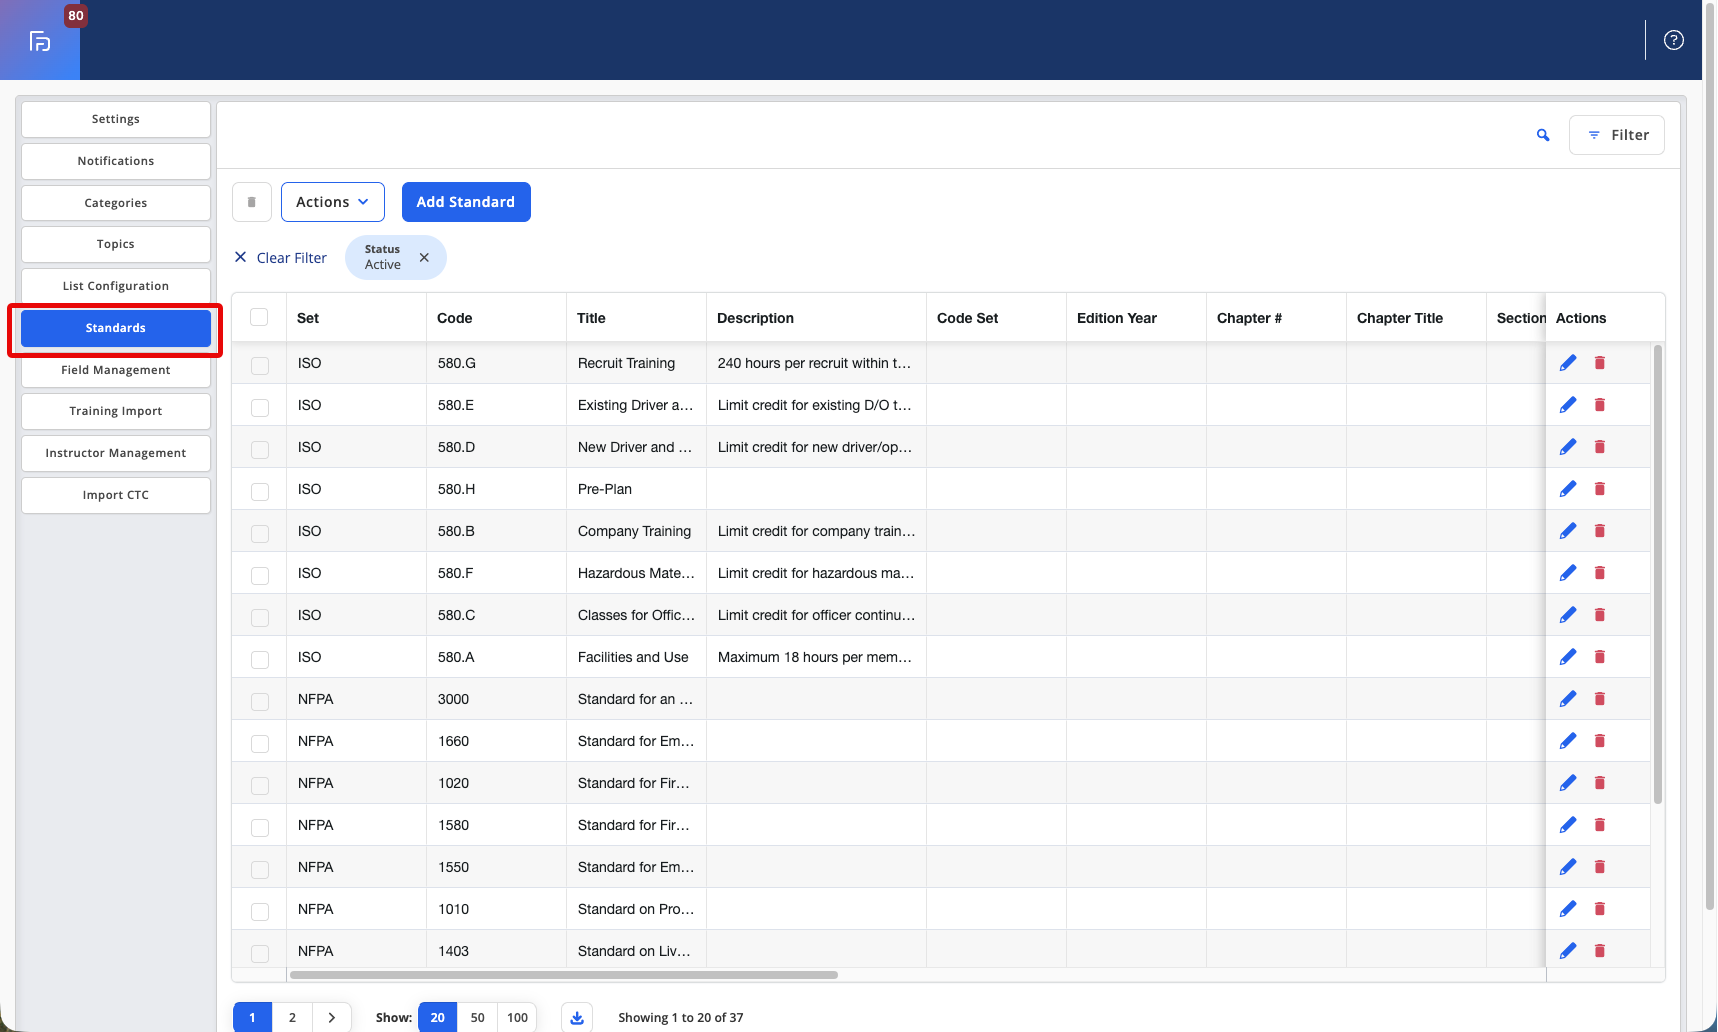
Task: Select the NFPA 1020 row checkbox
Action: 260,785
